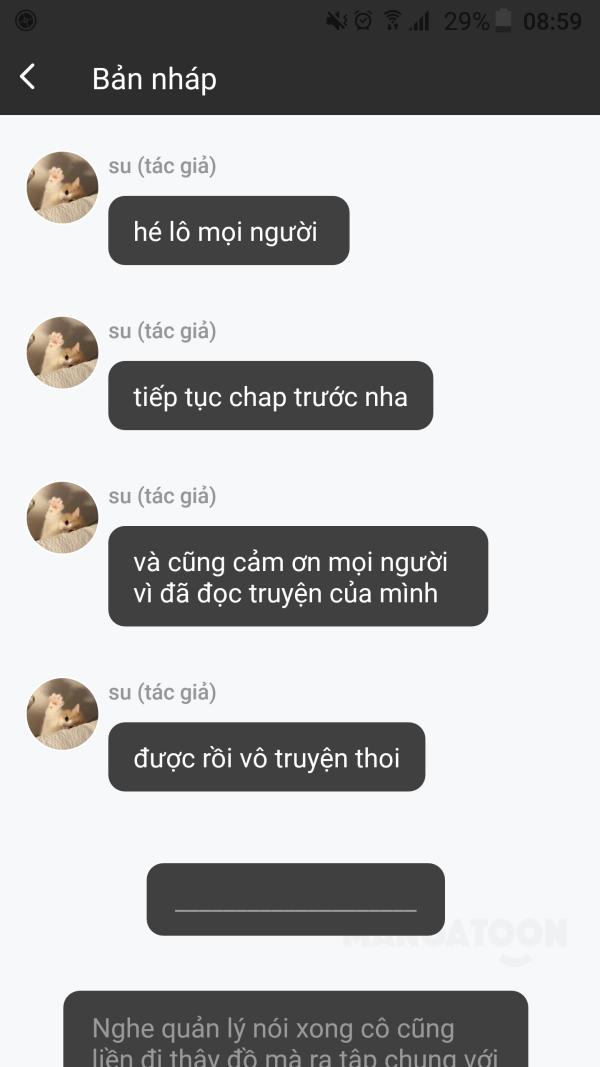Tap the divider line bubble
This screenshot has width=600, height=1067.
(296, 900)
